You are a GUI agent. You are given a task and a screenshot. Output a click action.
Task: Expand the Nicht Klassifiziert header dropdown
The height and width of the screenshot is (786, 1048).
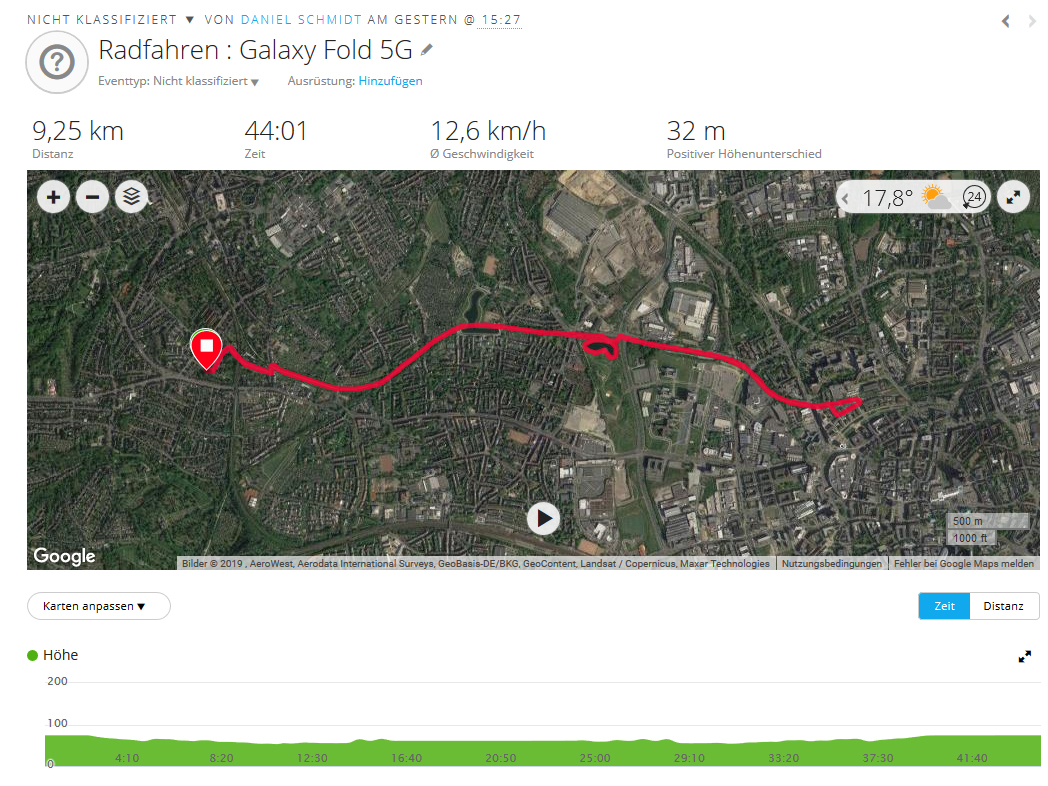(189, 20)
